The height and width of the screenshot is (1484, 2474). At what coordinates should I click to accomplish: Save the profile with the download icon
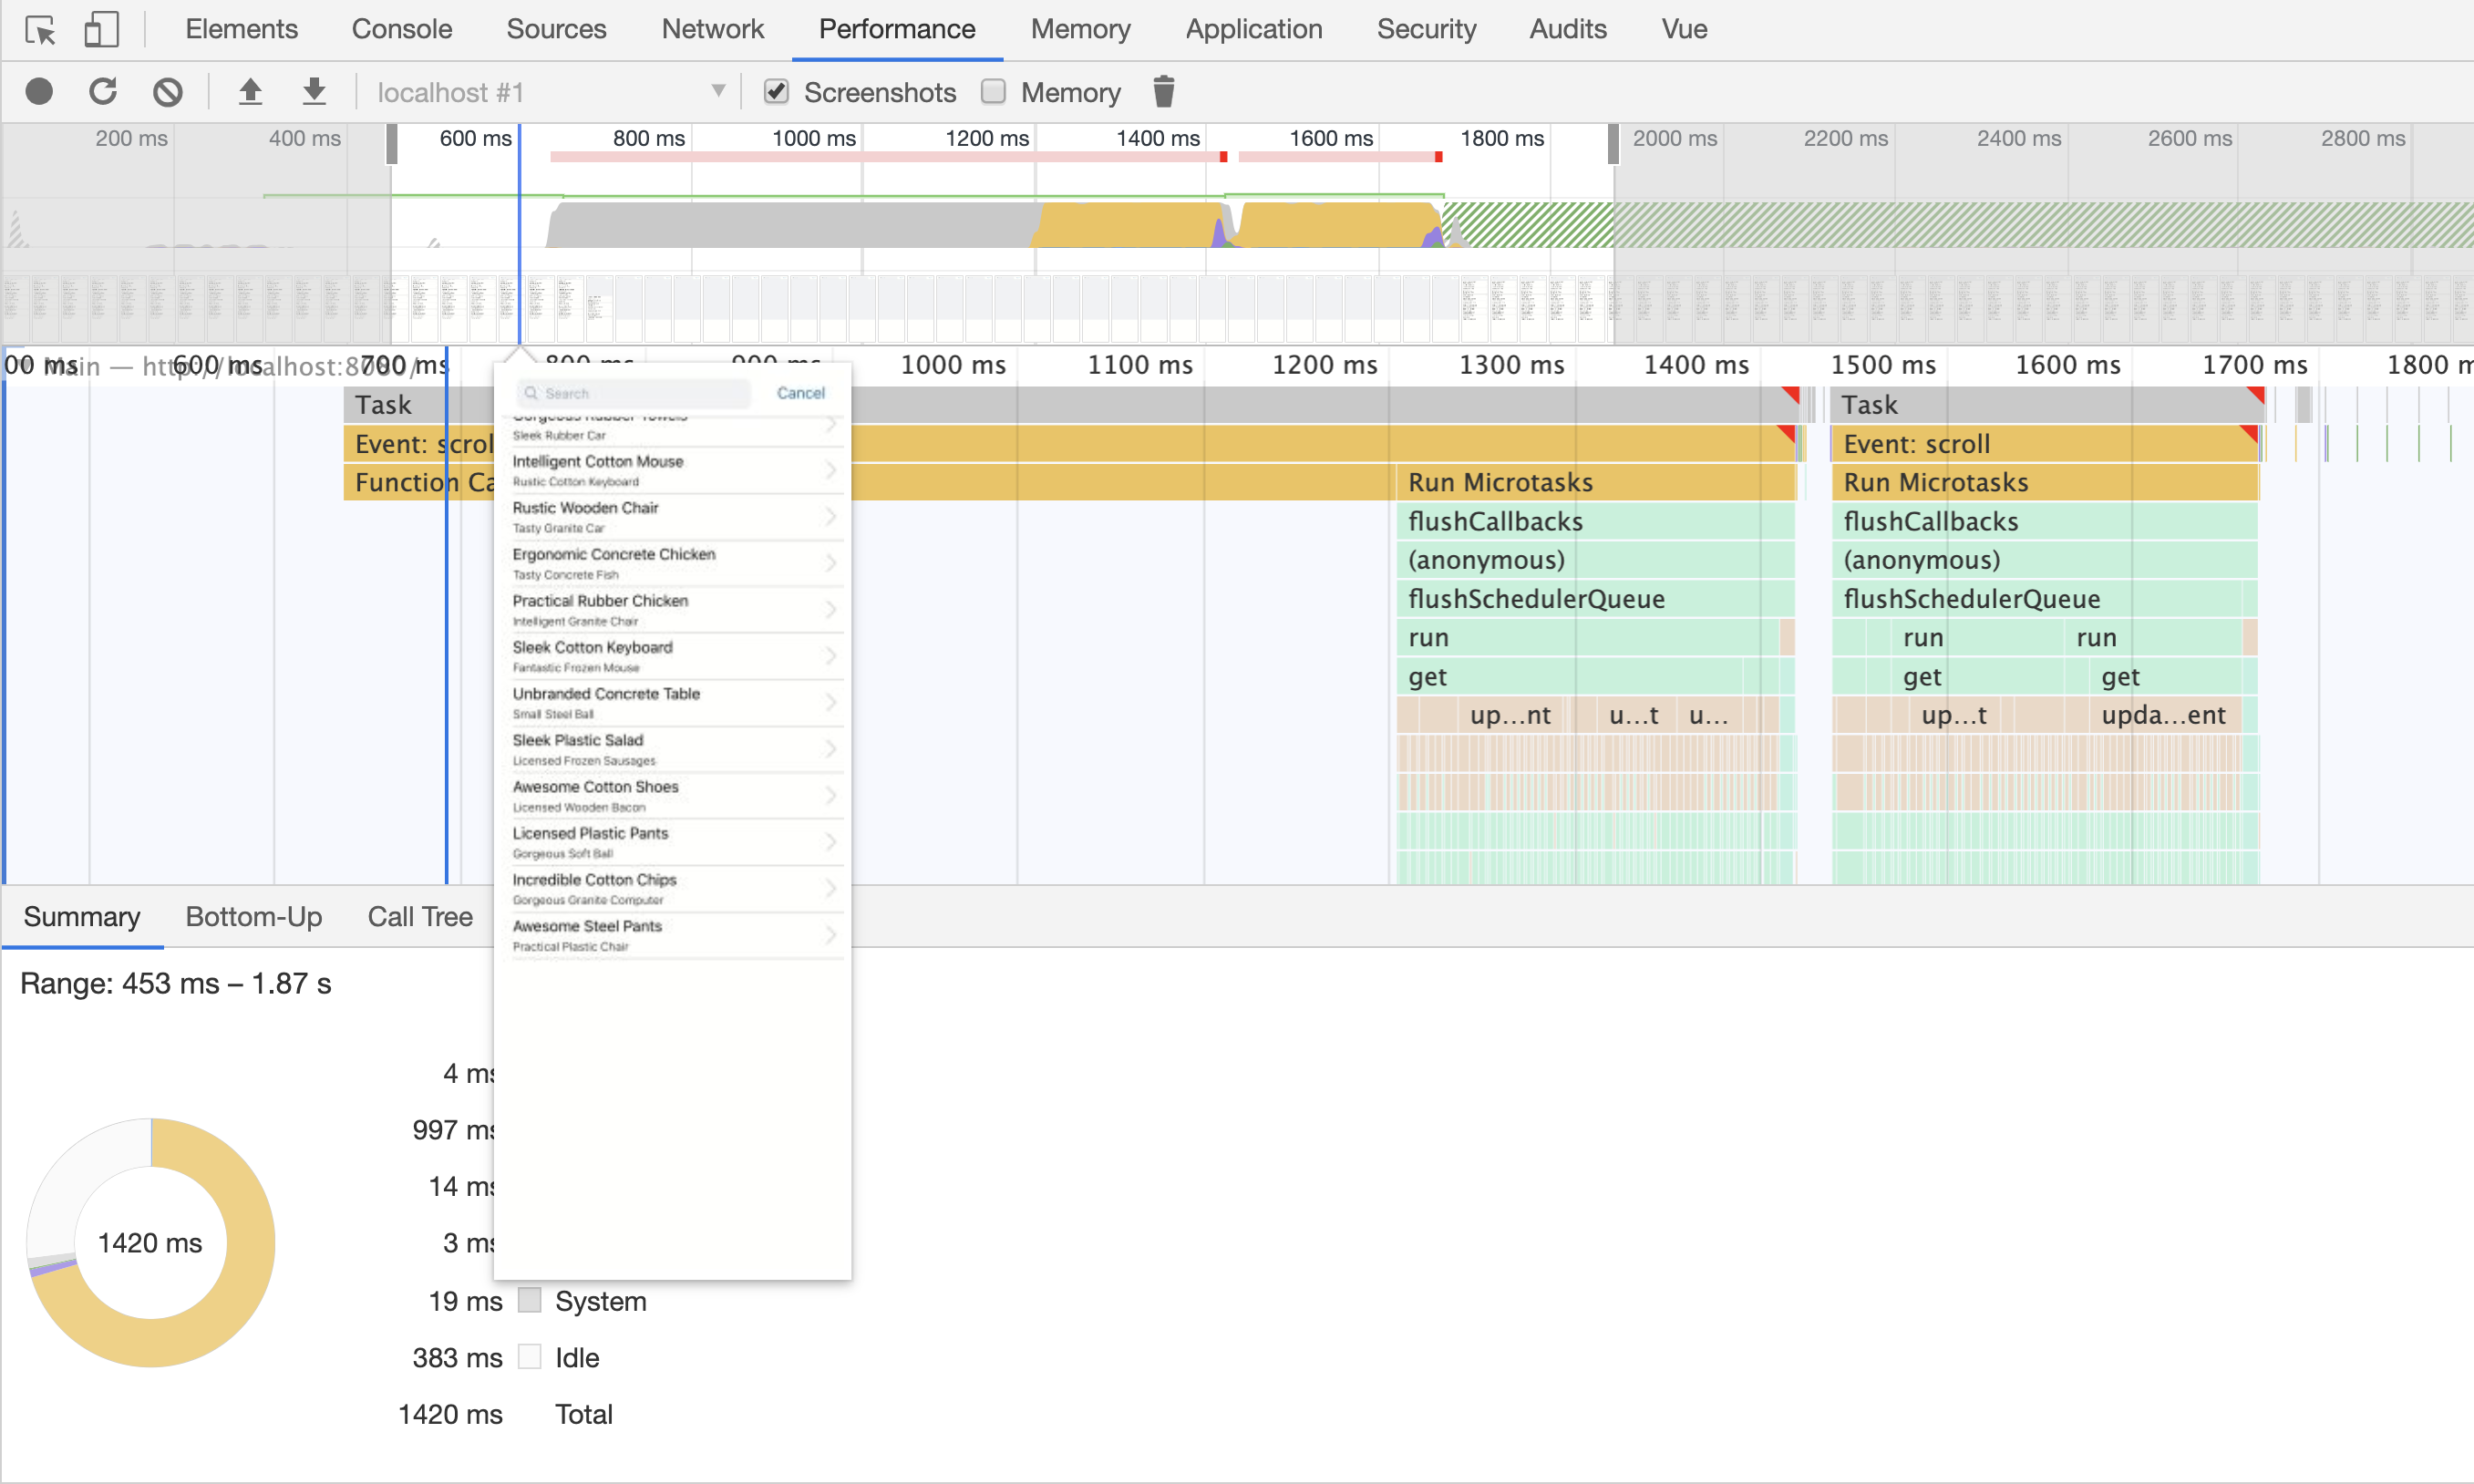click(314, 91)
